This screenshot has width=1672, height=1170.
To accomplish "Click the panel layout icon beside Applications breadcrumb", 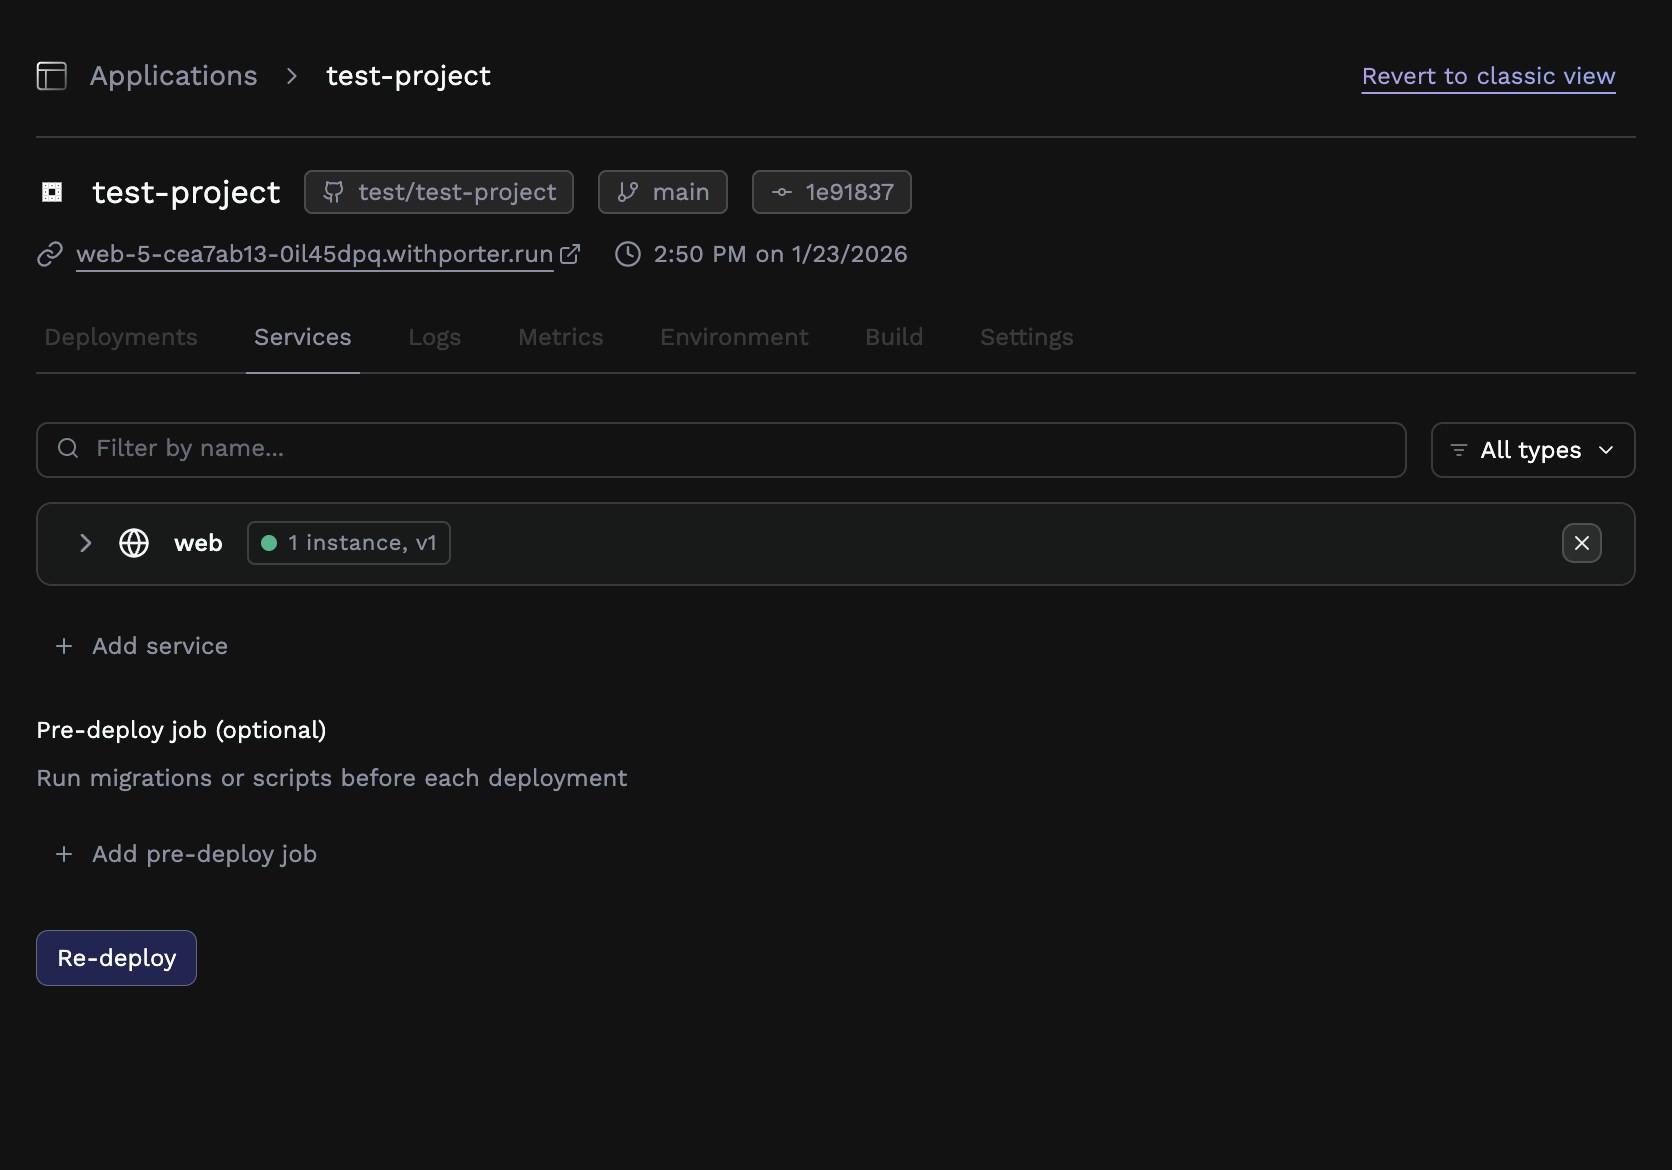I will click(x=51, y=75).
